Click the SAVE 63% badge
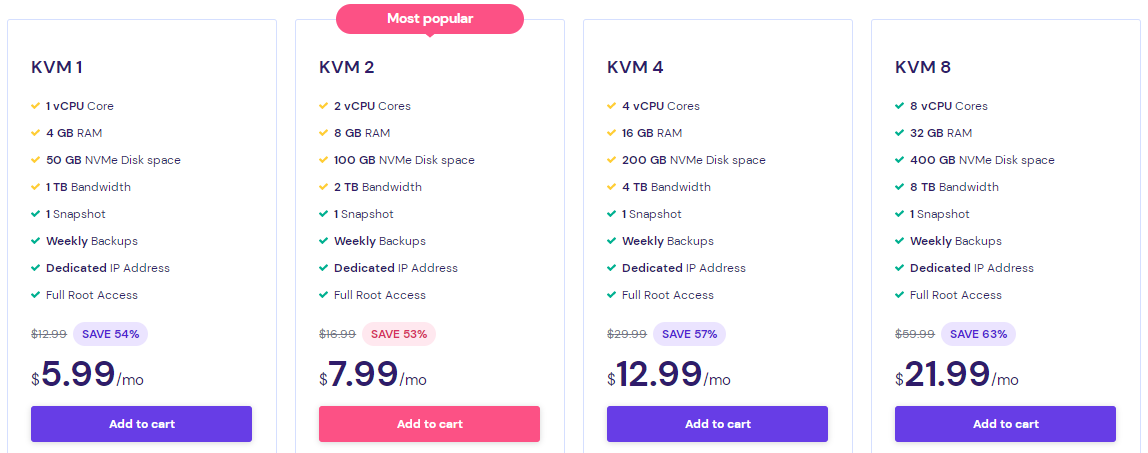Screen dimensions: 1148x453 [979, 334]
